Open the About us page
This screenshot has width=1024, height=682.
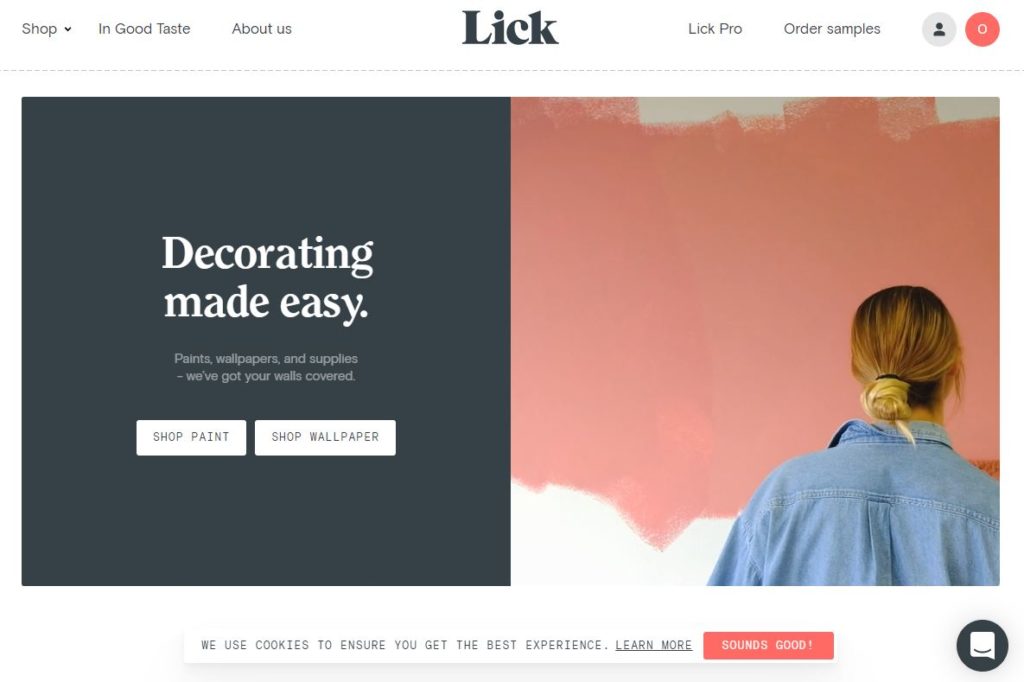[x=261, y=29]
